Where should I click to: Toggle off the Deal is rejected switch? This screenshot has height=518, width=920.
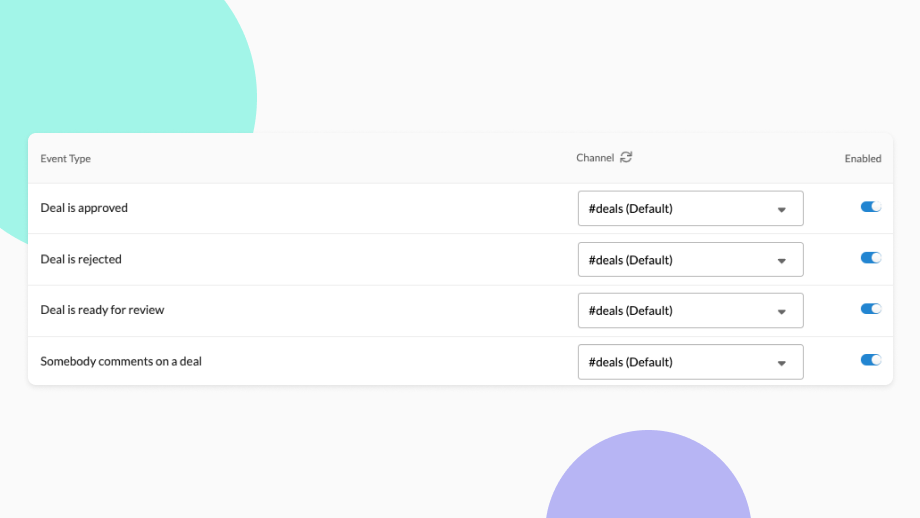(871, 258)
